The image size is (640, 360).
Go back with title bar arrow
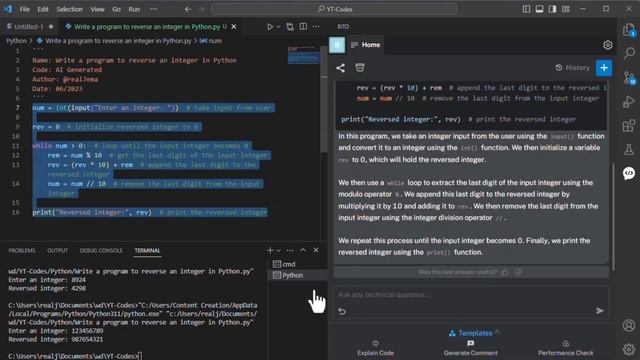point(188,9)
